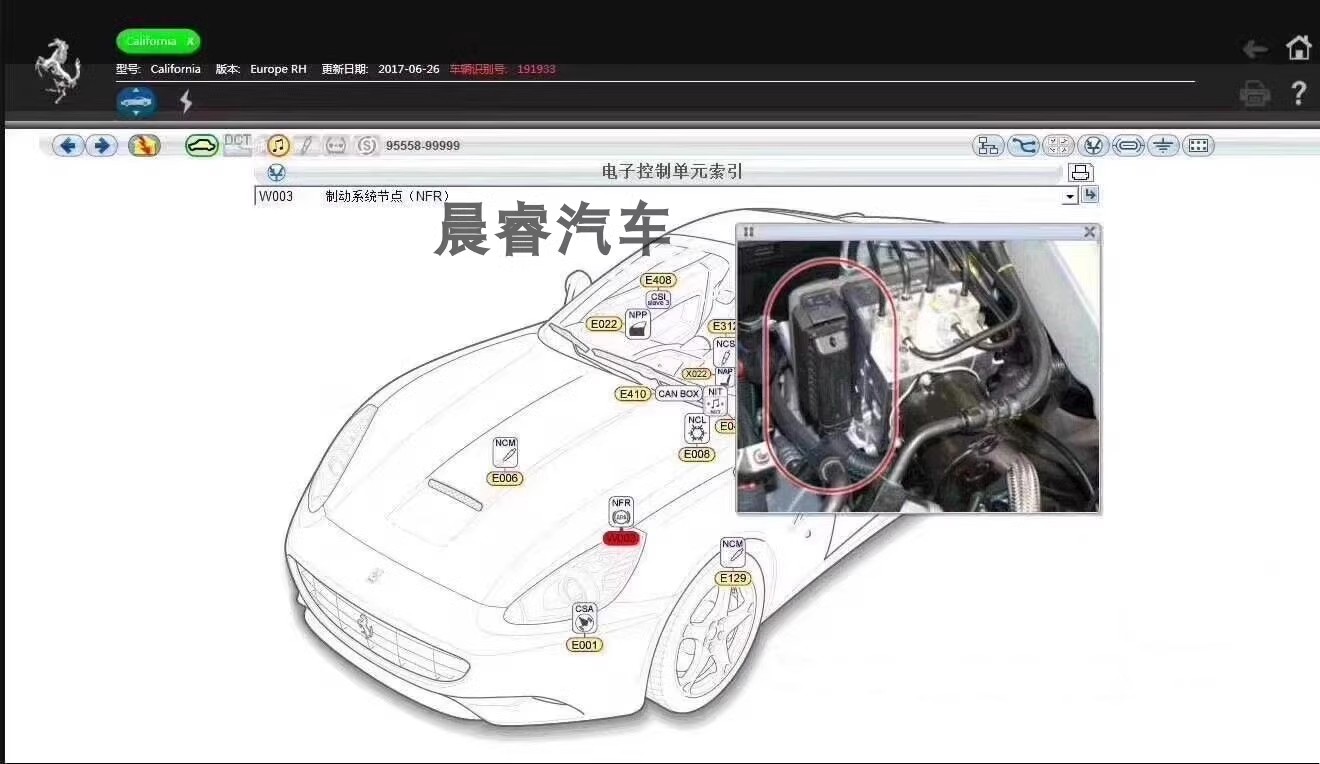Select the E129 label
This screenshot has height=764, width=1320.
pyautogui.click(x=733, y=578)
